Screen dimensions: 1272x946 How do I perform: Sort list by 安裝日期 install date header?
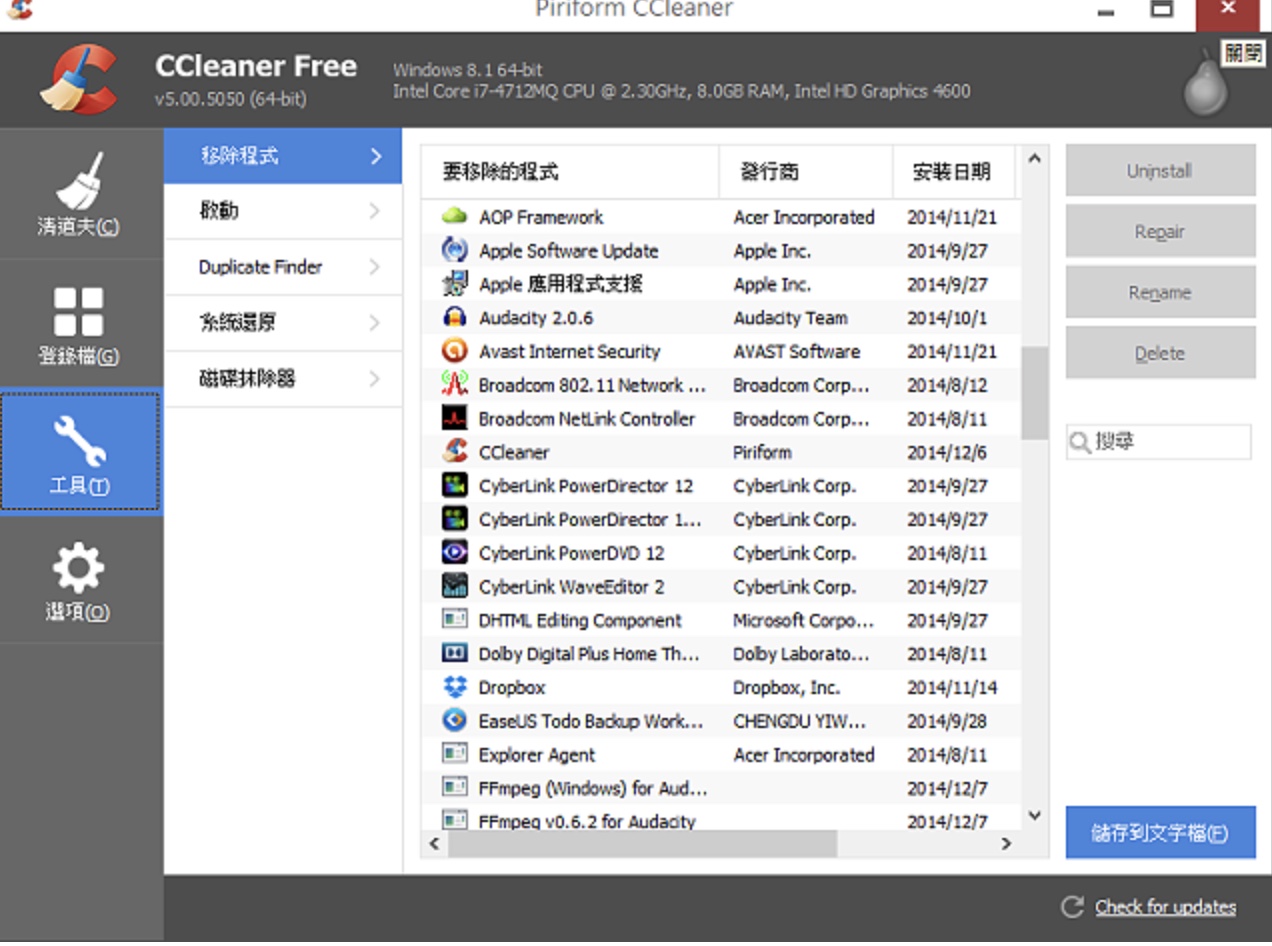[954, 172]
